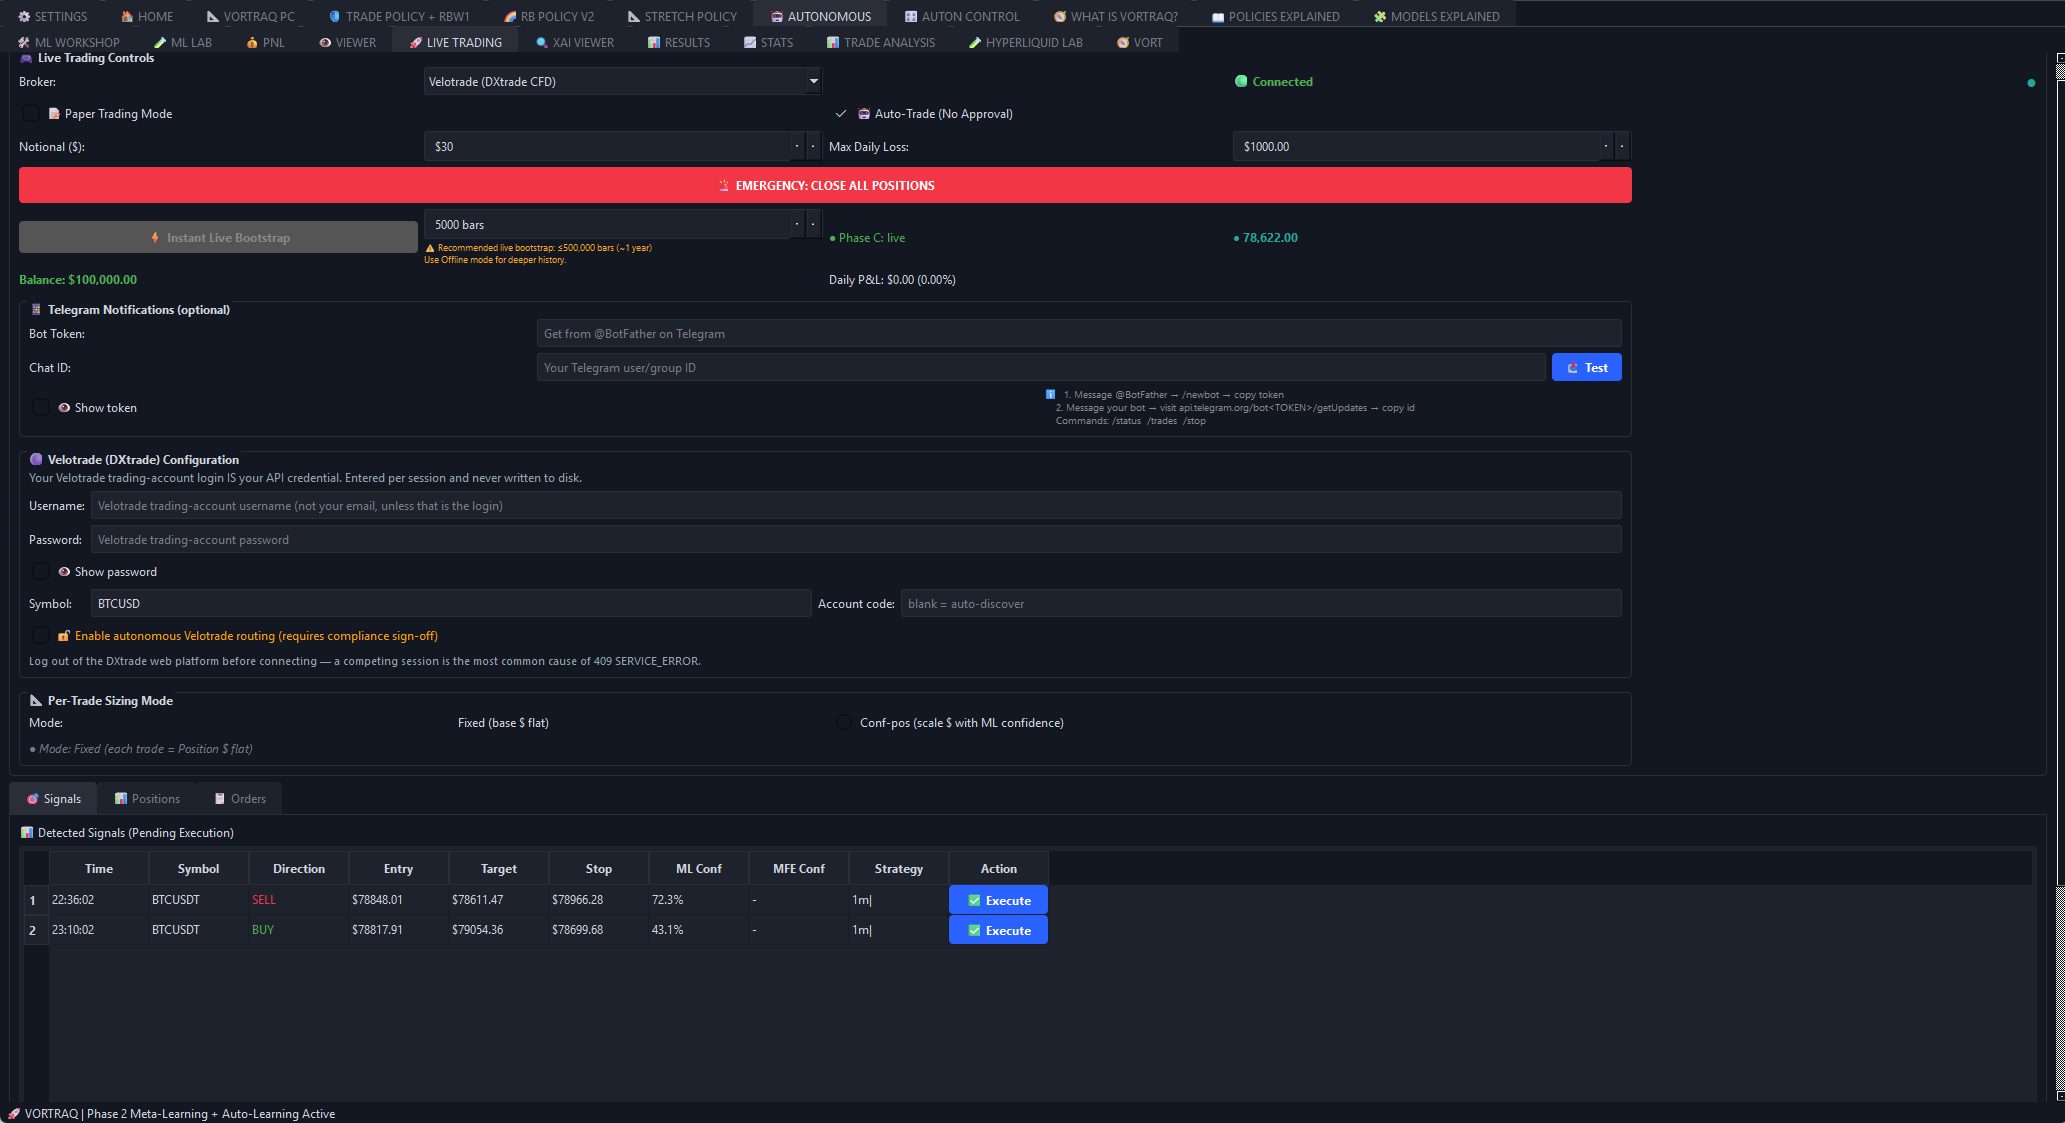Click the Velotrade Configuration purple circle icon
Image resolution: width=2065 pixels, height=1123 pixels.
[36, 460]
